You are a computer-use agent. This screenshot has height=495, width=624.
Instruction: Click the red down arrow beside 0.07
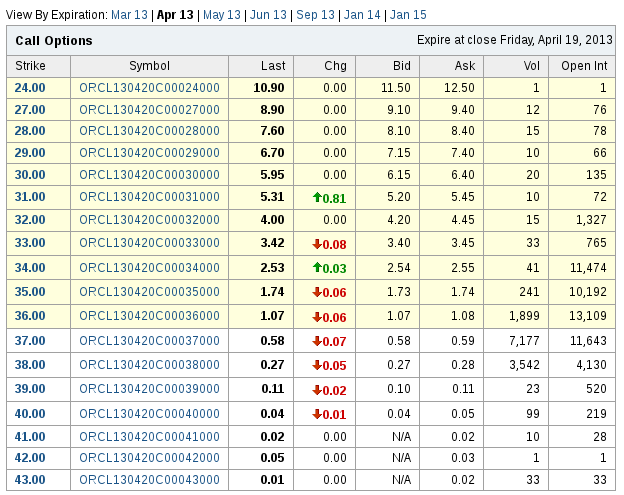[317, 341]
